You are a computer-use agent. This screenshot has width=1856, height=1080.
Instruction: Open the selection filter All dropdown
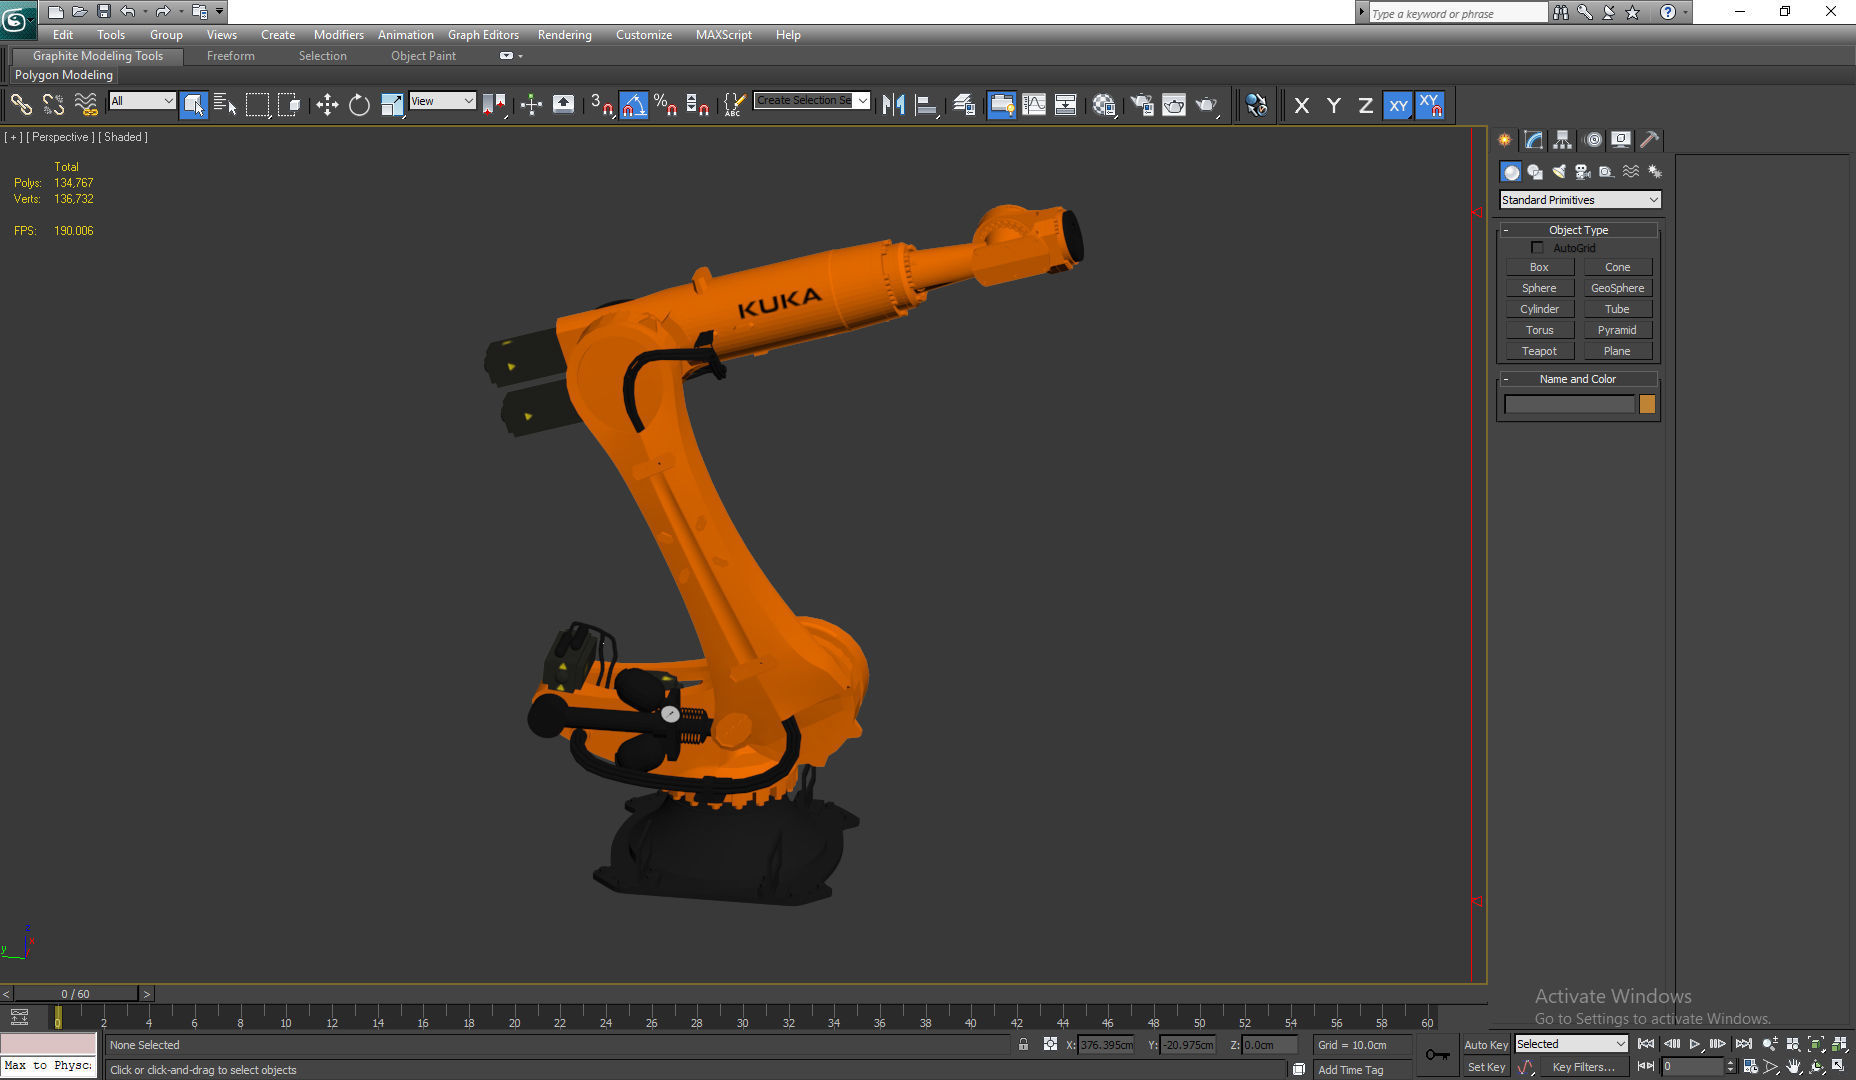click(142, 100)
